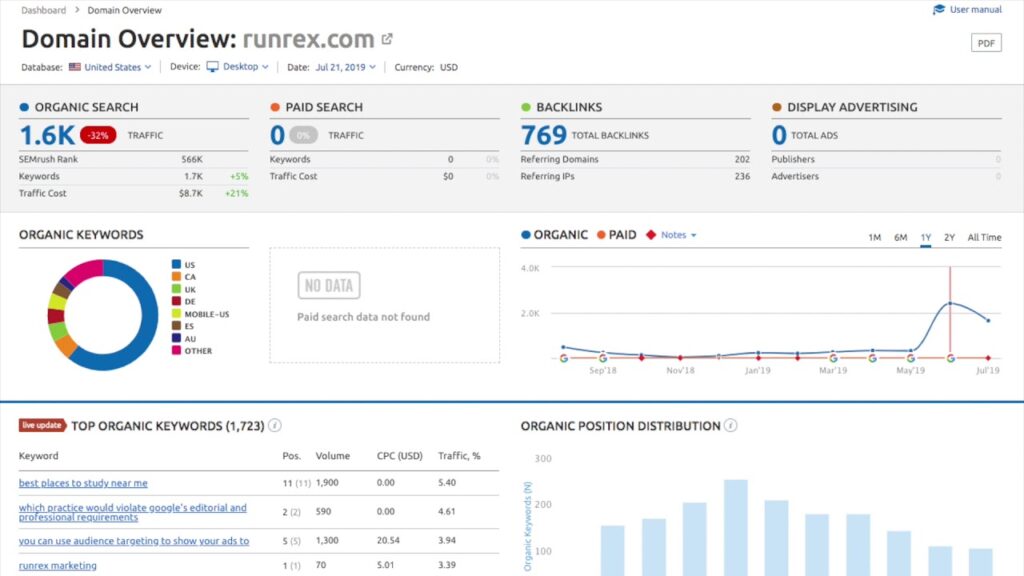This screenshot has height=576, width=1024.
Task: Click the Volume column header
Action: pos(332,455)
